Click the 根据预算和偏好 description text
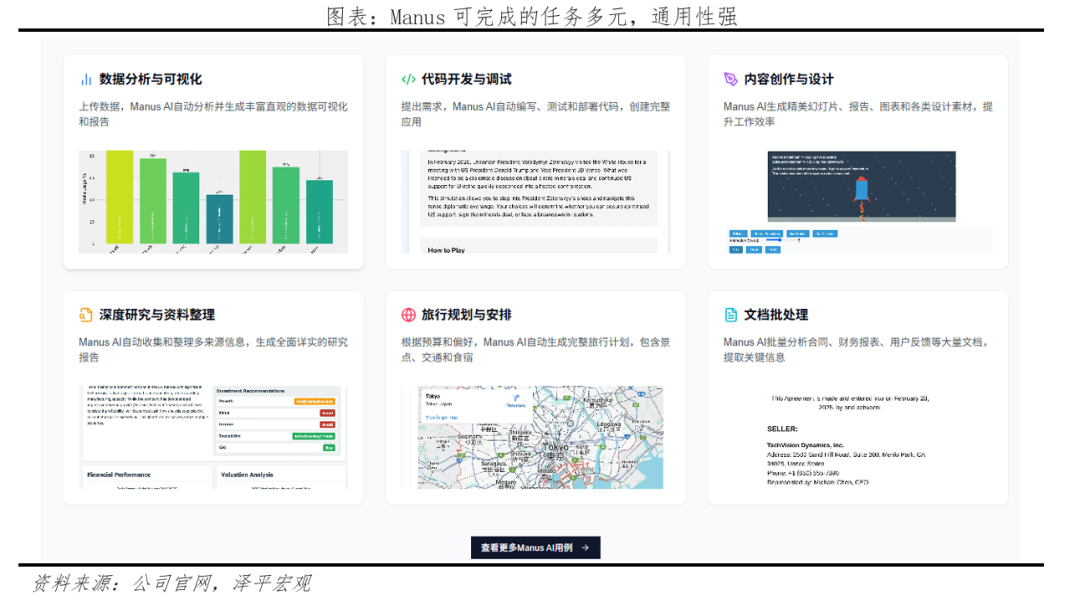Viewport: 1080px width, 611px height. (535, 349)
